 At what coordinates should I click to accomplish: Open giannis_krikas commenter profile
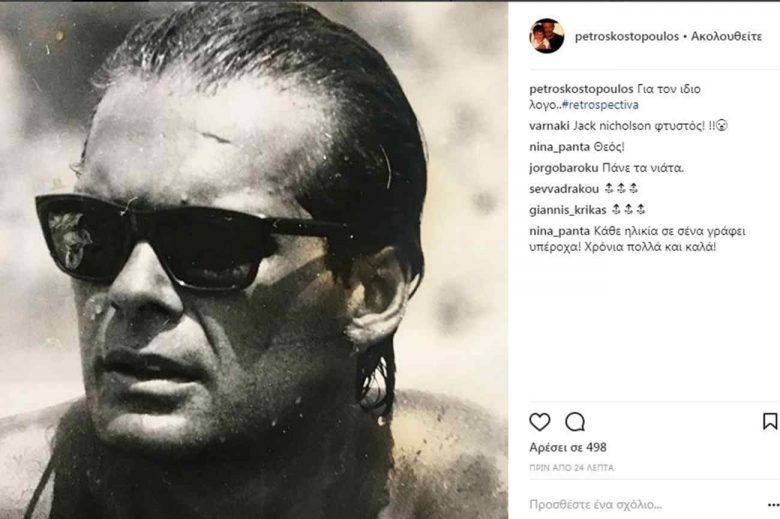(566, 209)
